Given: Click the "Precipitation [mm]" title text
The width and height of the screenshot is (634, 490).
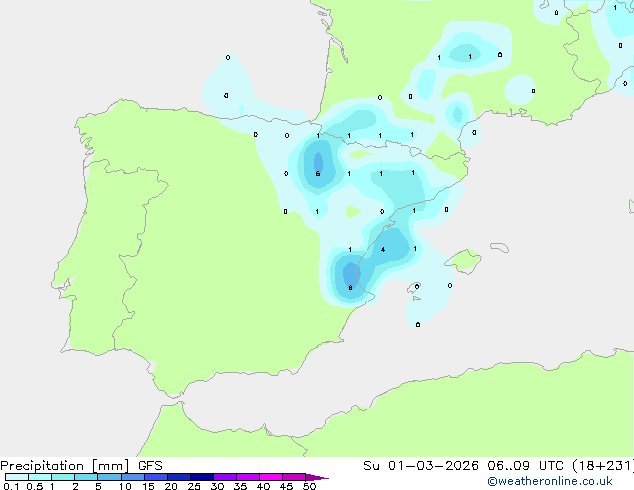Looking at the screenshot, I should coord(65,466).
